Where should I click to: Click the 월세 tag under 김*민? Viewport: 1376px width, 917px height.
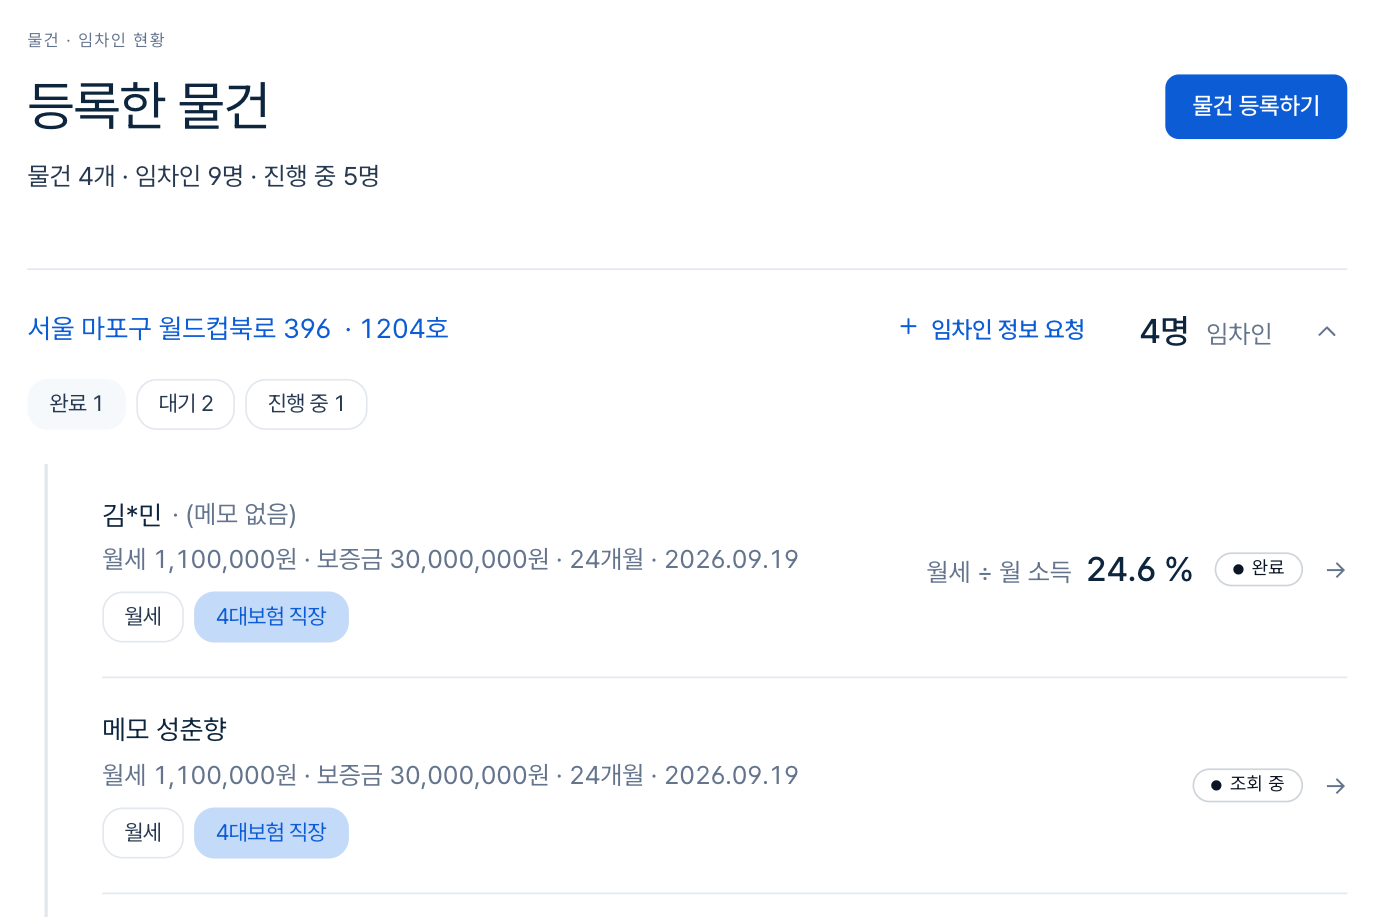point(143,617)
